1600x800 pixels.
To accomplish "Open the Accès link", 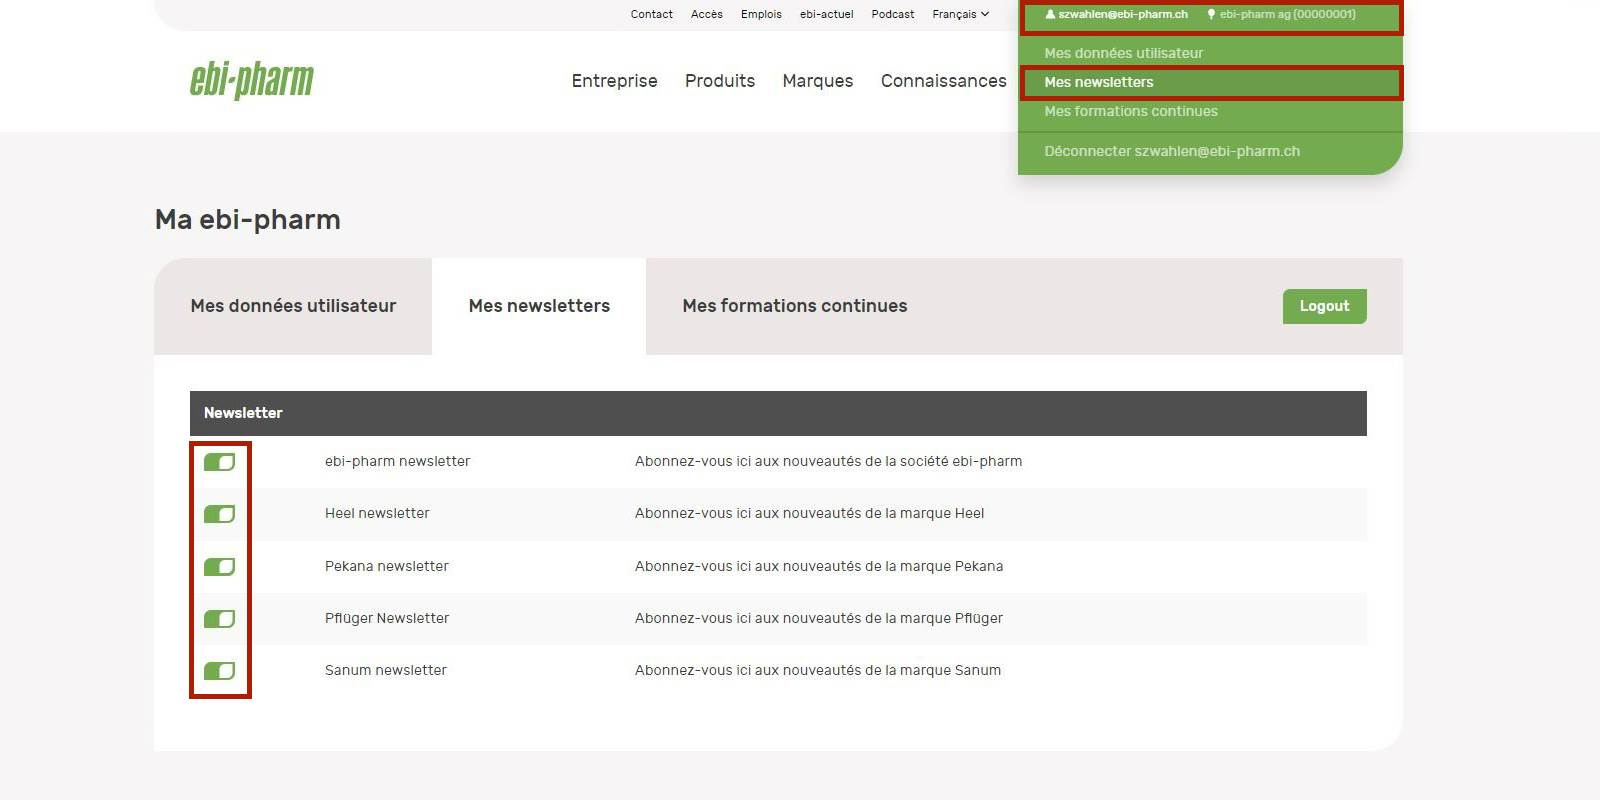I will click(706, 14).
